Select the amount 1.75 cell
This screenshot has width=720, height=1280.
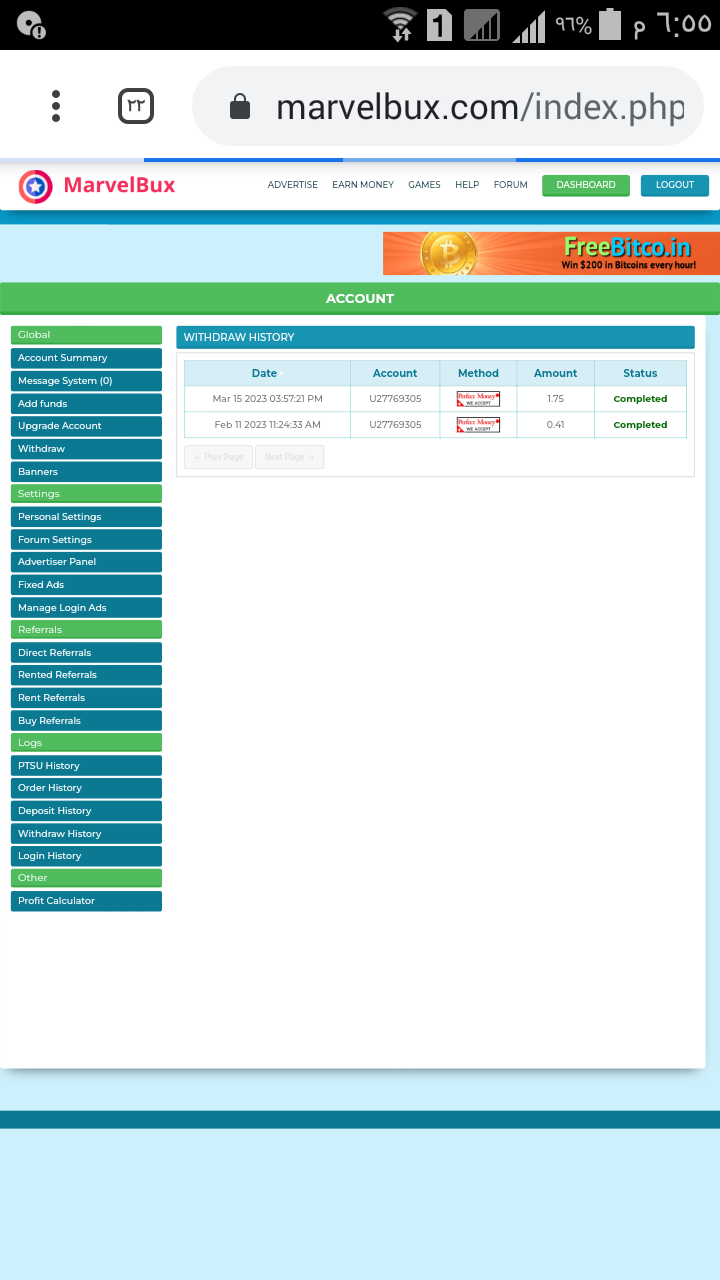555,399
